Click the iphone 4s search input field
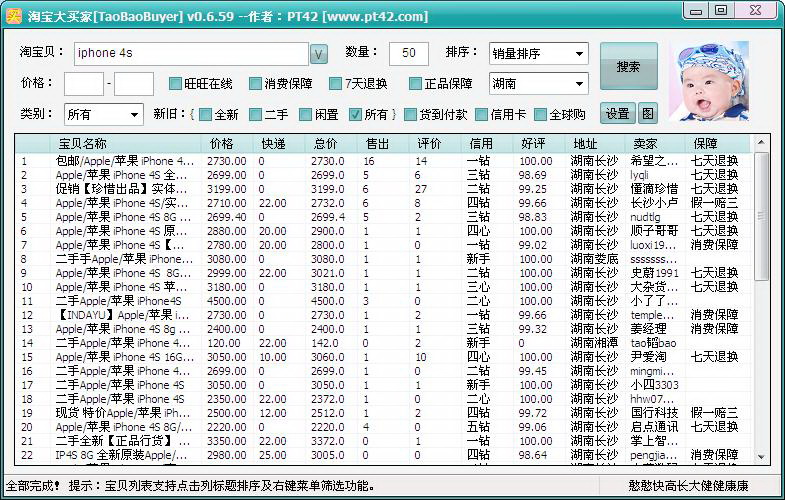785x500 pixels. tap(190, 53)
